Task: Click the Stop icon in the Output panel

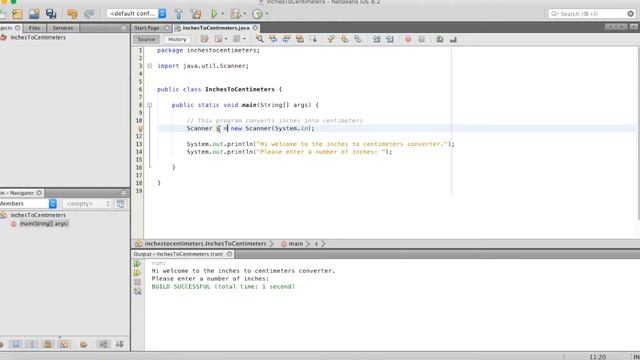Action: click(138, 282)
